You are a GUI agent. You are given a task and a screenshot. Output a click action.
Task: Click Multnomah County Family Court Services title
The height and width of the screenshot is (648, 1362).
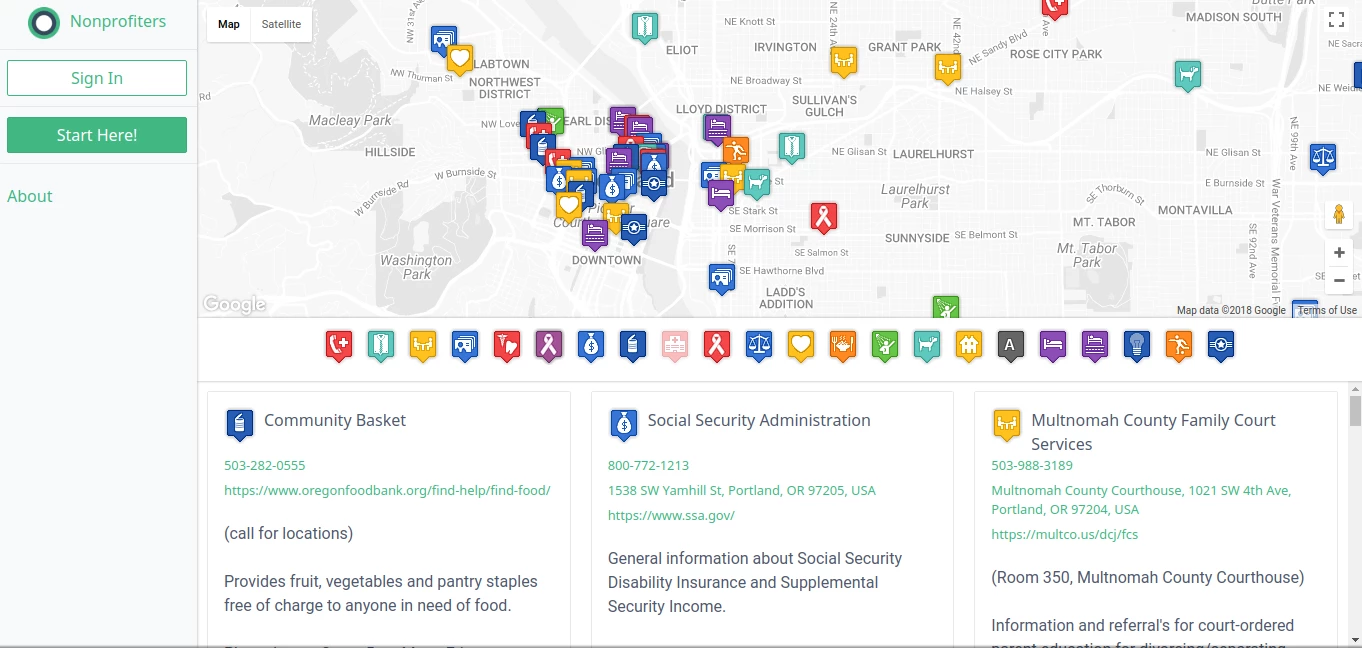coord(1154,432)
